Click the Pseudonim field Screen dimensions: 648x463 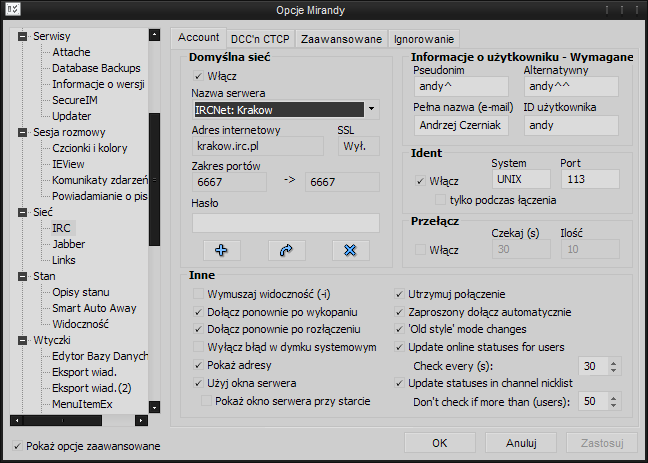pos(461,86)
